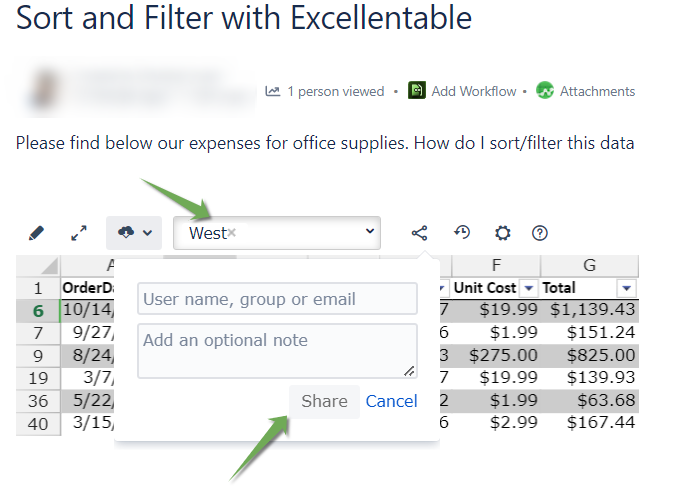Focus the User name, group or email field

(x=277, y=299)
